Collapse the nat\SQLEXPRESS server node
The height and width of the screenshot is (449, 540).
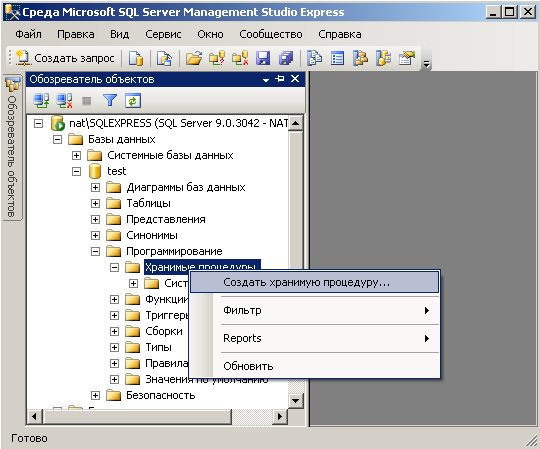click(39, 123)
